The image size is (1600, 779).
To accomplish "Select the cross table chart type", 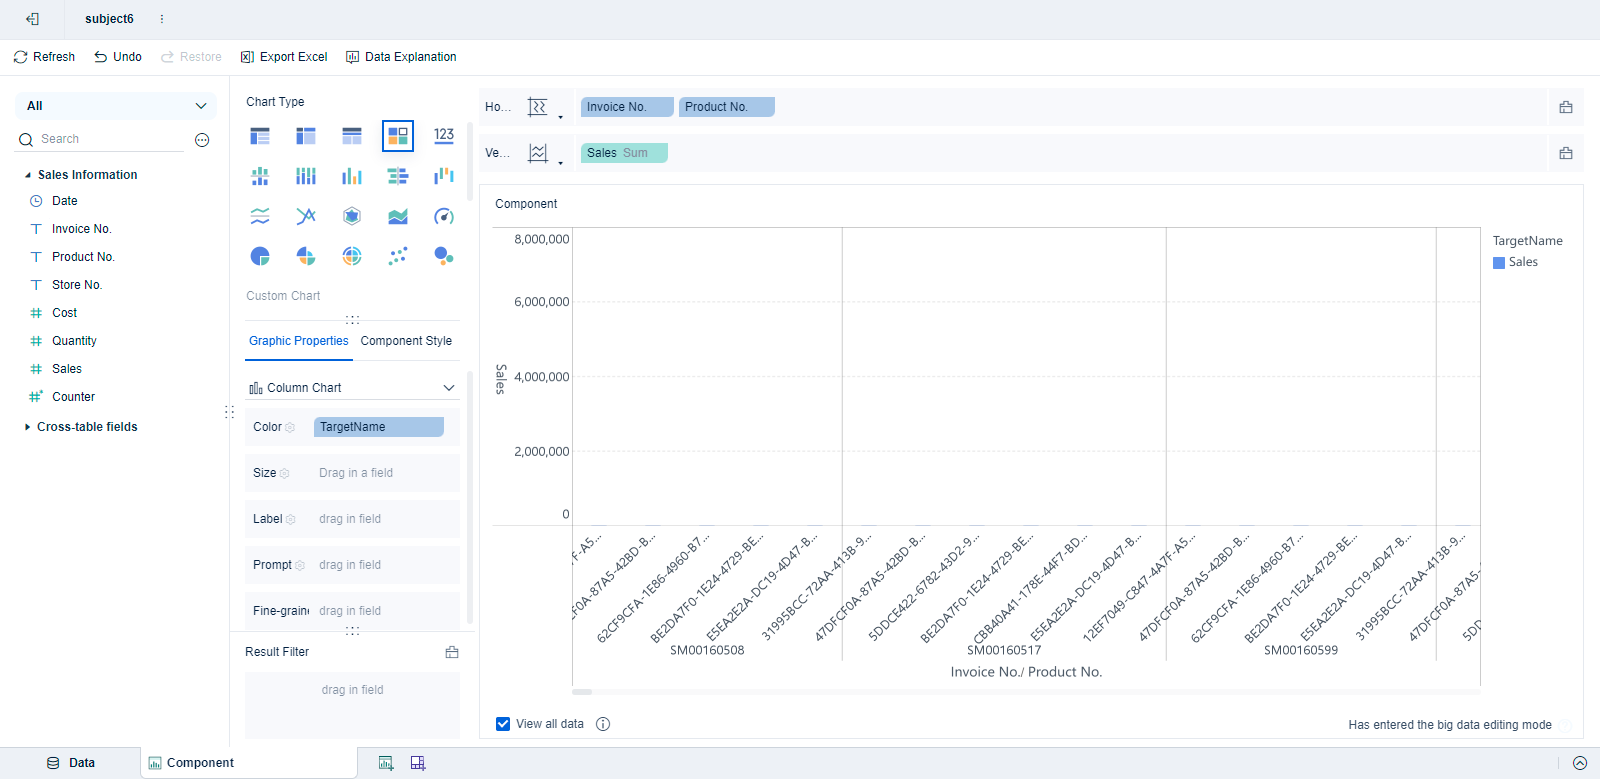I will click(x=306, y=136).
